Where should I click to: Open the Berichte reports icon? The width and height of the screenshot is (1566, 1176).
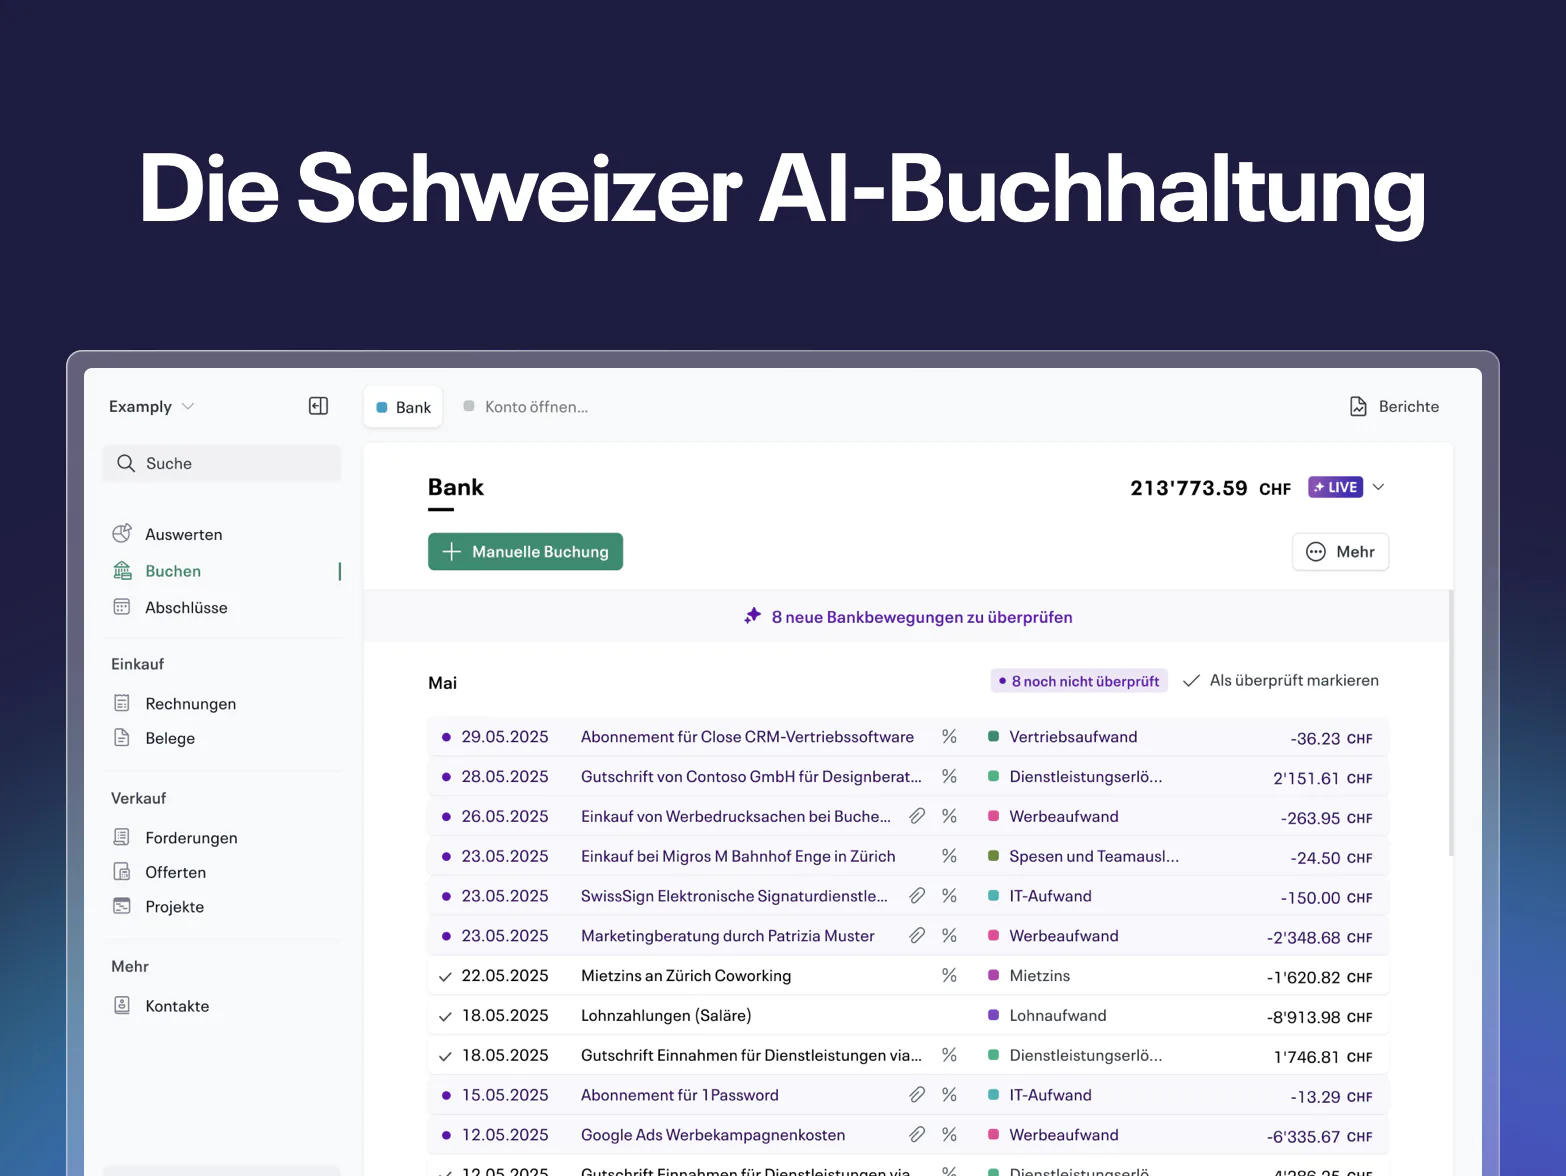[1358, 406]
